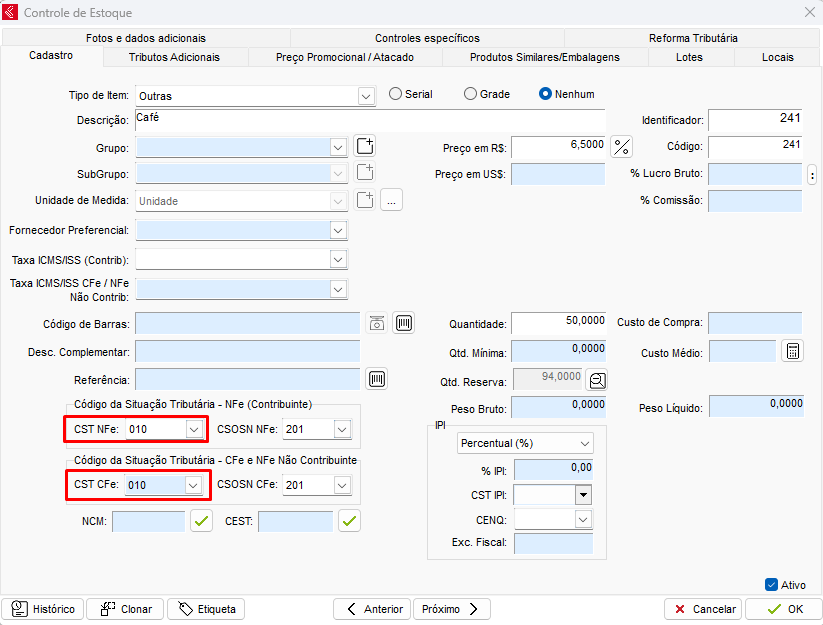Click the Descrição text field
Image resolution: width=823 pixels, height=625 pixels.
point(370,120)
